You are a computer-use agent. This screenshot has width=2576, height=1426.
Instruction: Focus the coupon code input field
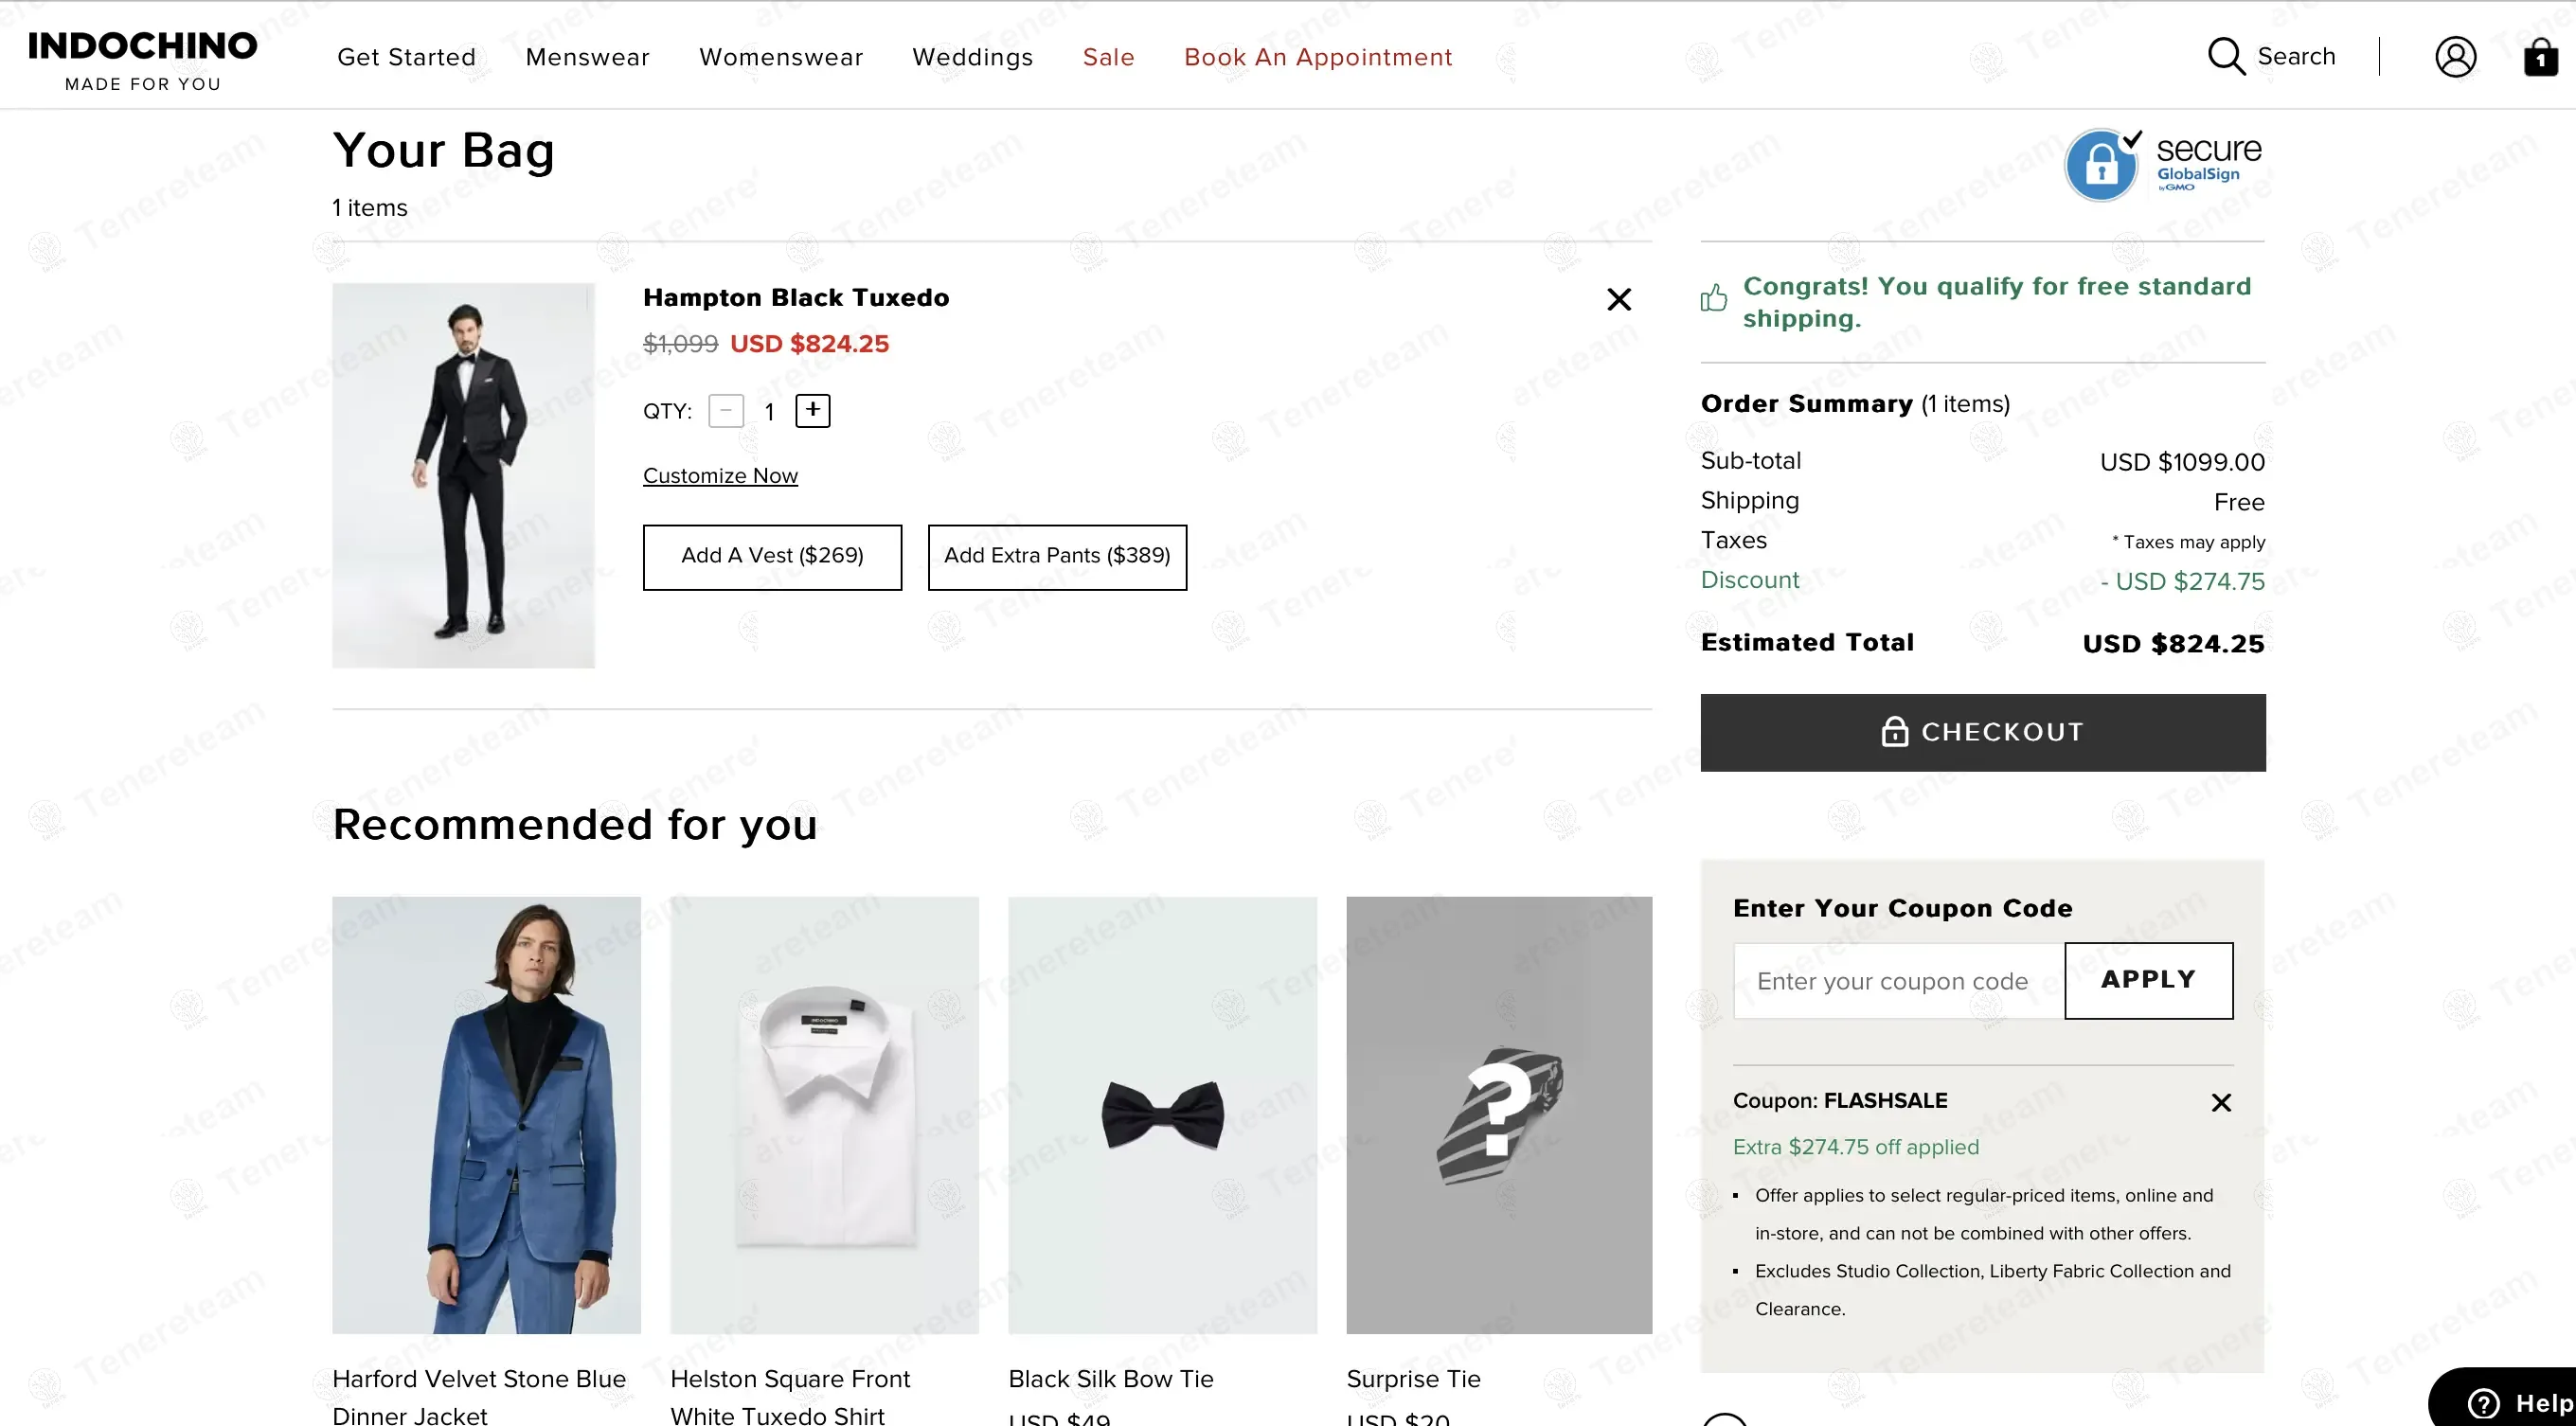[x=1899, y=981]
